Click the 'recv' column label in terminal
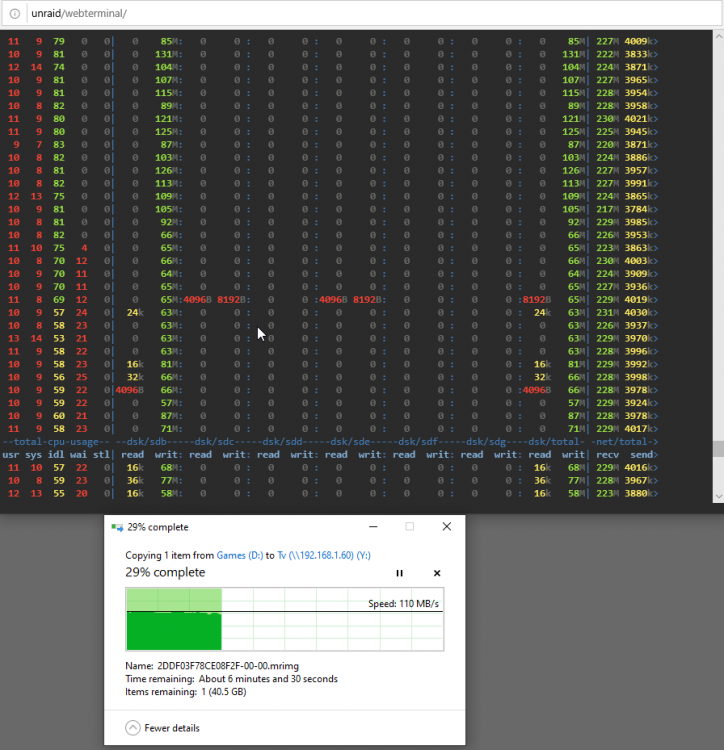The image size is (724, 750). (607, 455)
